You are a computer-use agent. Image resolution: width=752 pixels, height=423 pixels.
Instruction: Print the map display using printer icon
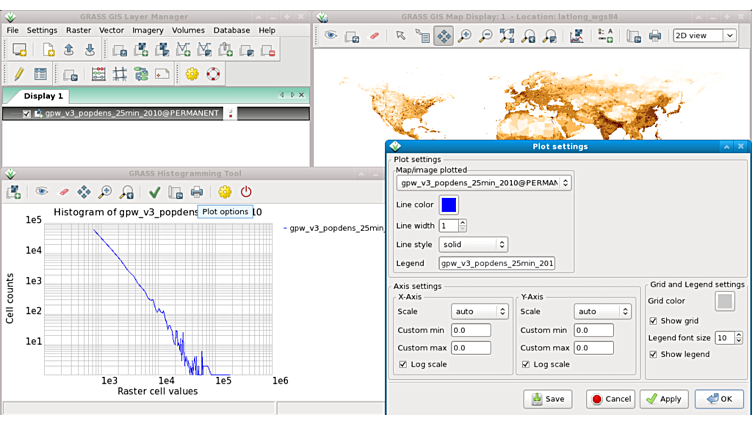tap(655, 36)
